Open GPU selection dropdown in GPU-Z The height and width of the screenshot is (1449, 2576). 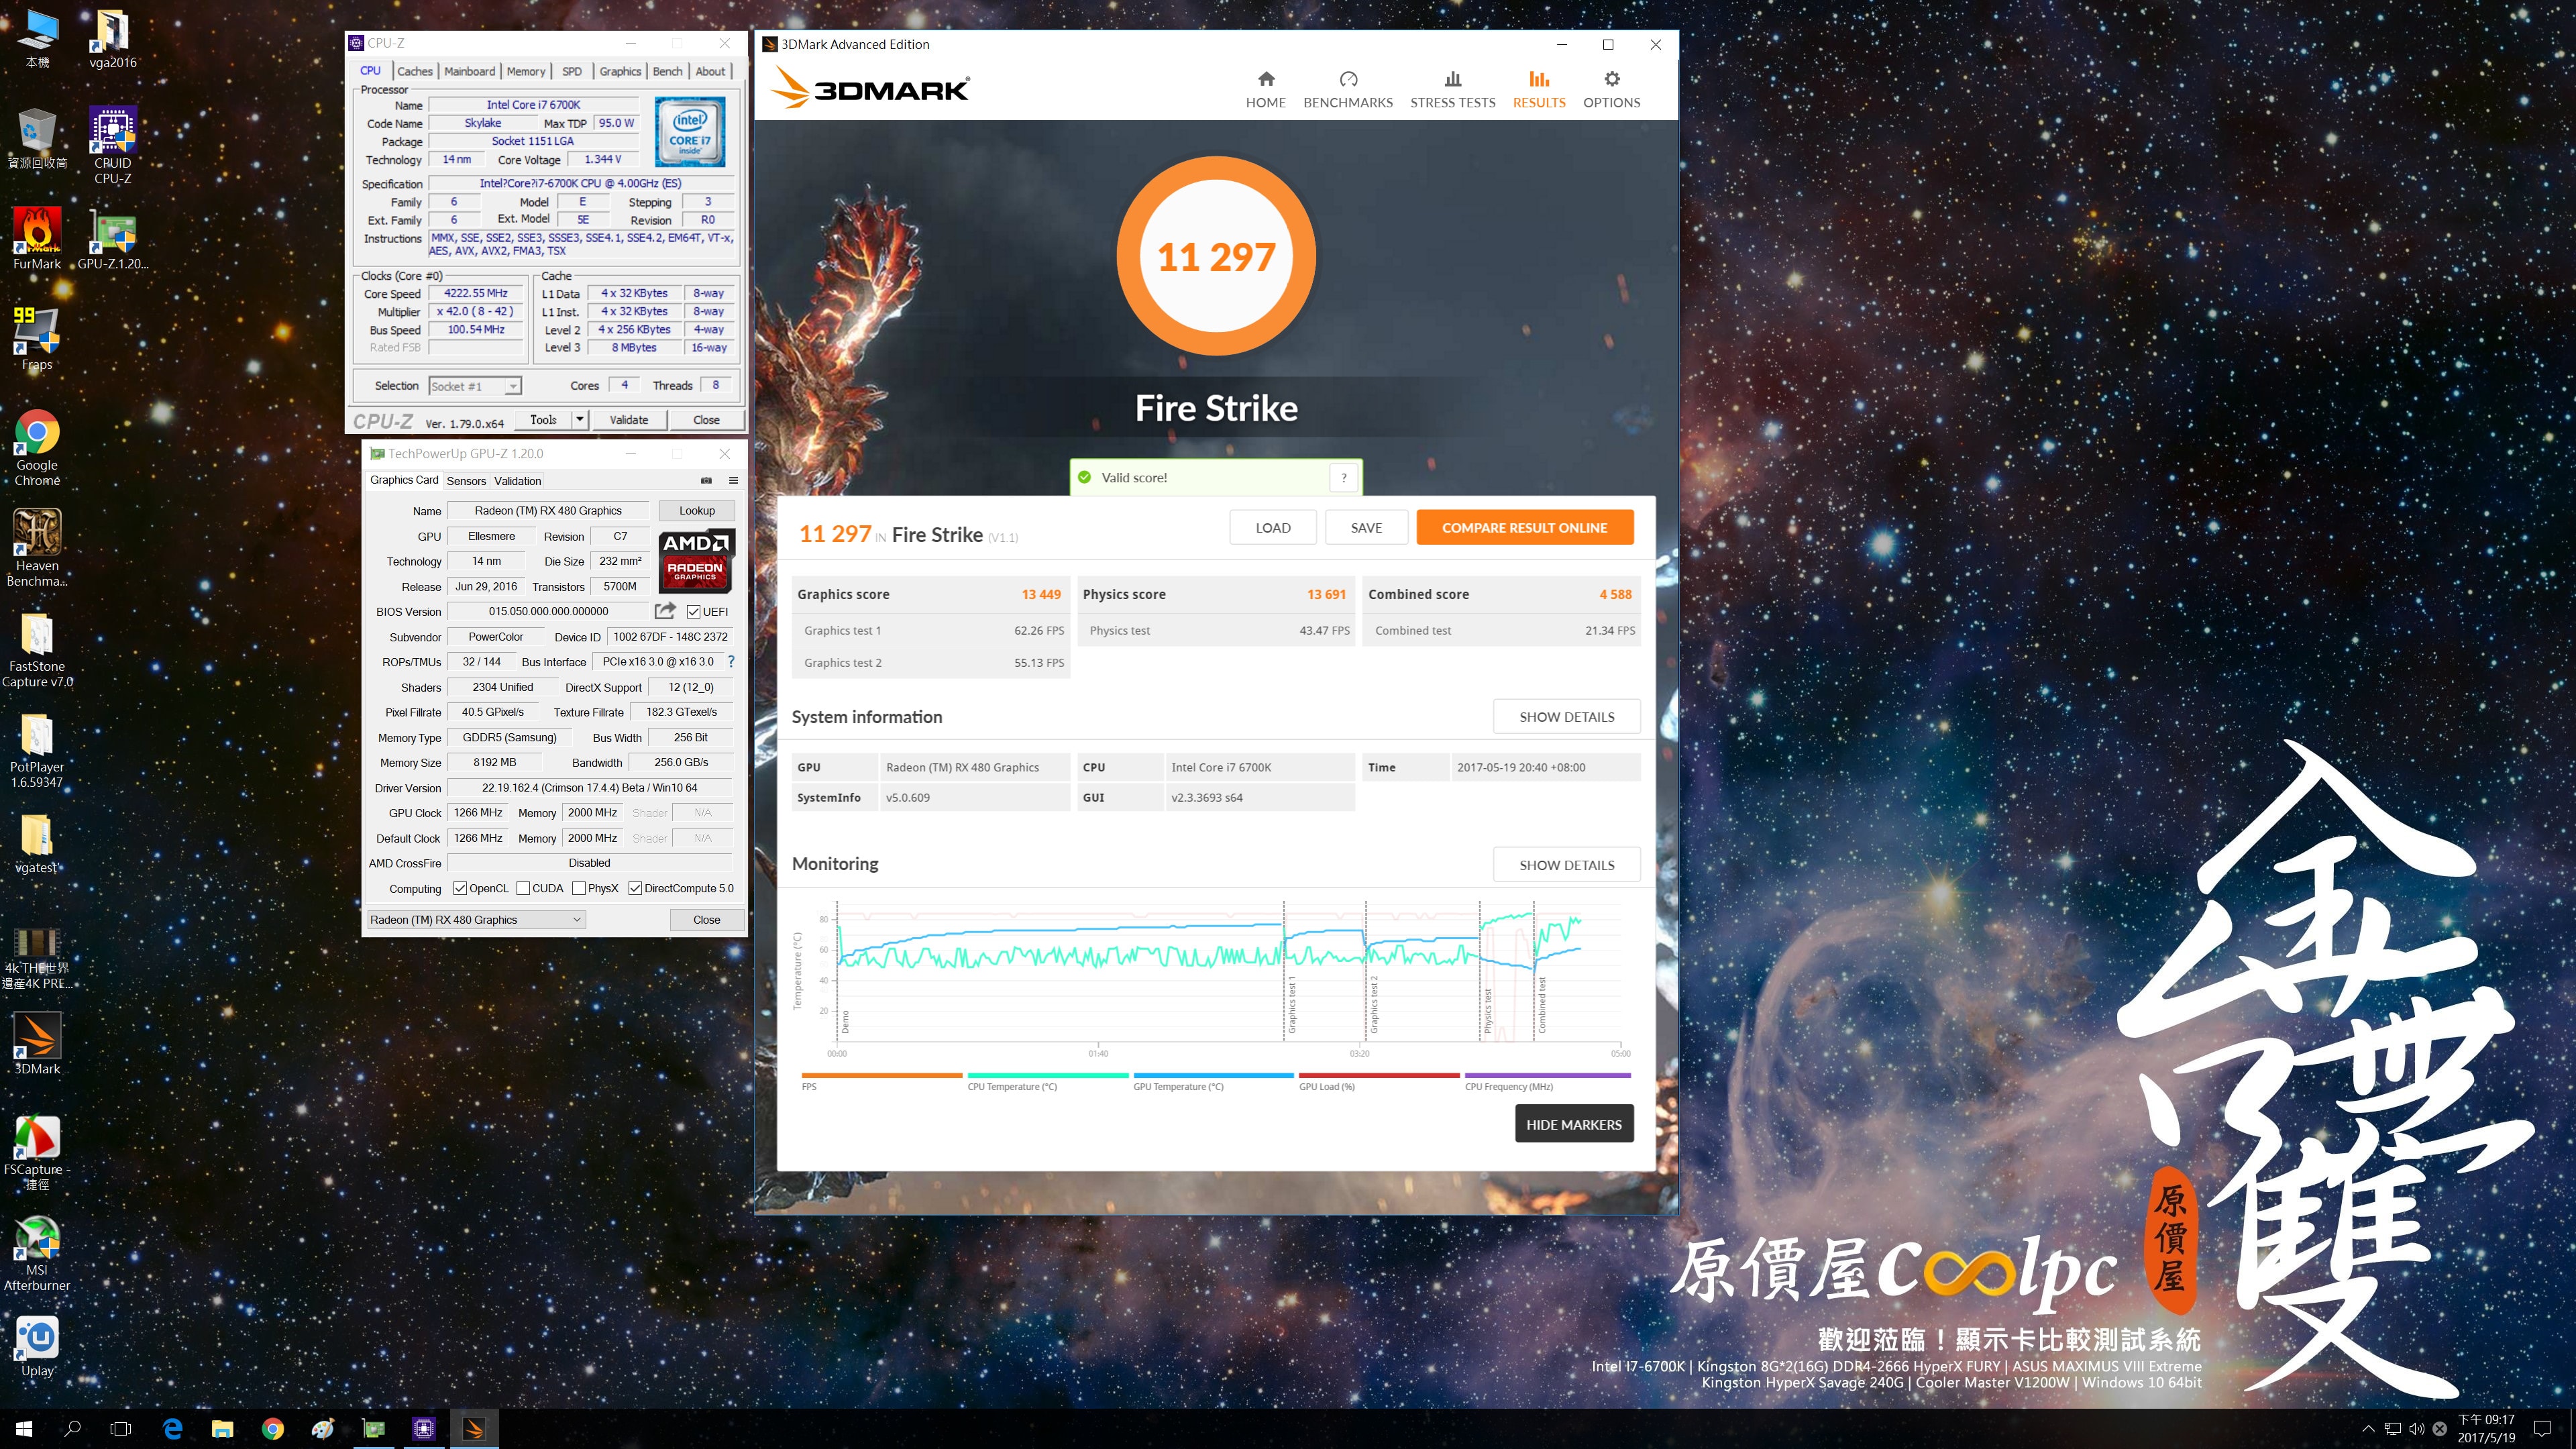pyautogui.click(x=476, y=919)
